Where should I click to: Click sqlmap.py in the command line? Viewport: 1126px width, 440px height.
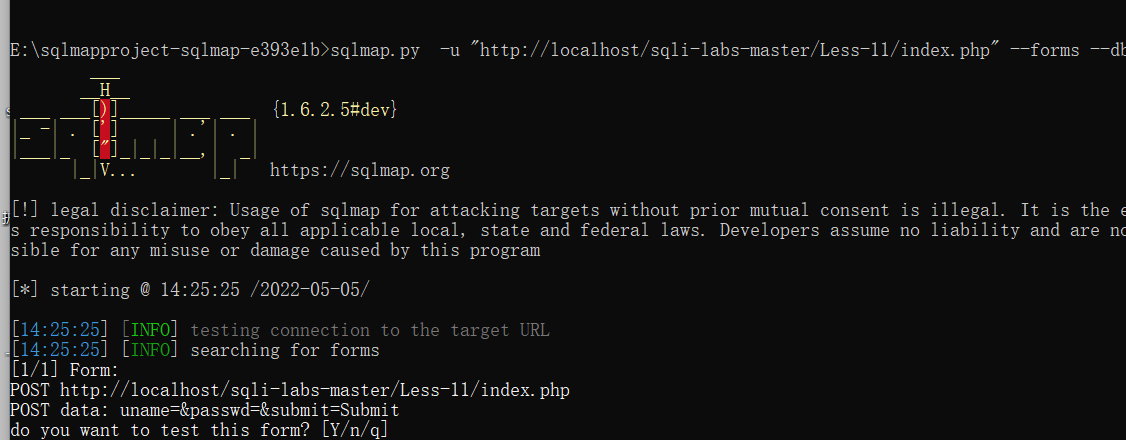(x=375, y=51)
